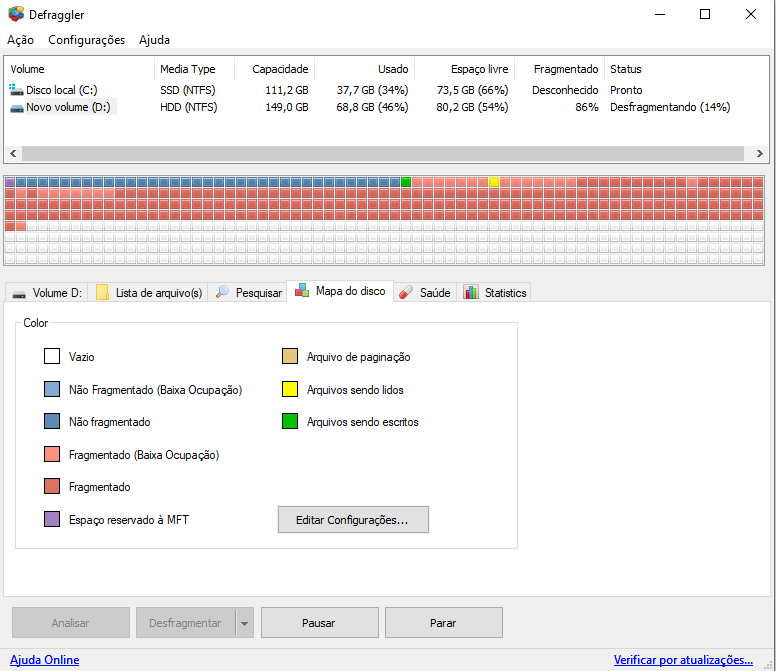Image resolution: width=776 pixels, height=671 pixels.
Task: Click the blocks icon on Mapa do disco tab
Action: tap(302, 290)
